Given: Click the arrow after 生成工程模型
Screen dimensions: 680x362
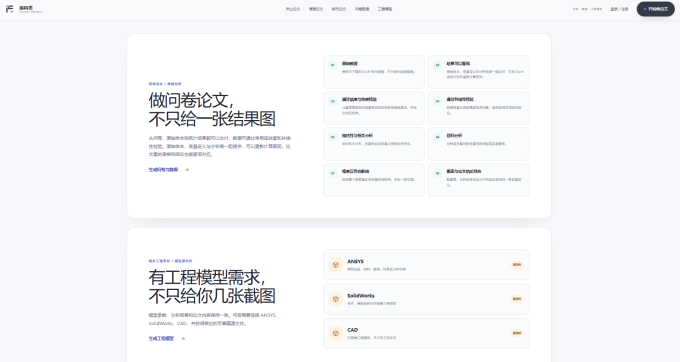Looking at the screenshot, I should [183, 339].
